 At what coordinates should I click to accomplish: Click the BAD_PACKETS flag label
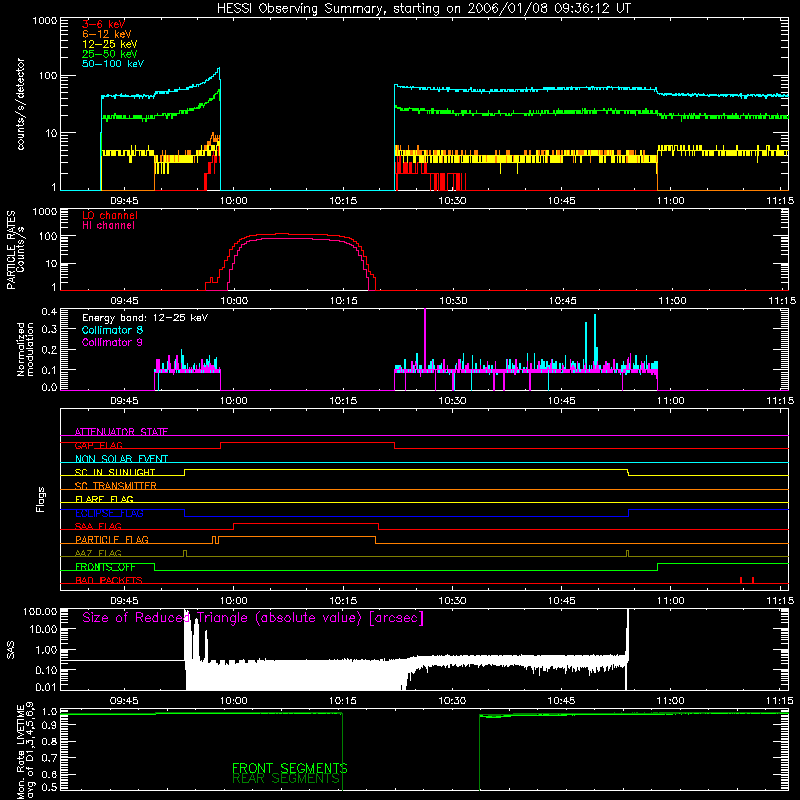(x=109, y=580)
